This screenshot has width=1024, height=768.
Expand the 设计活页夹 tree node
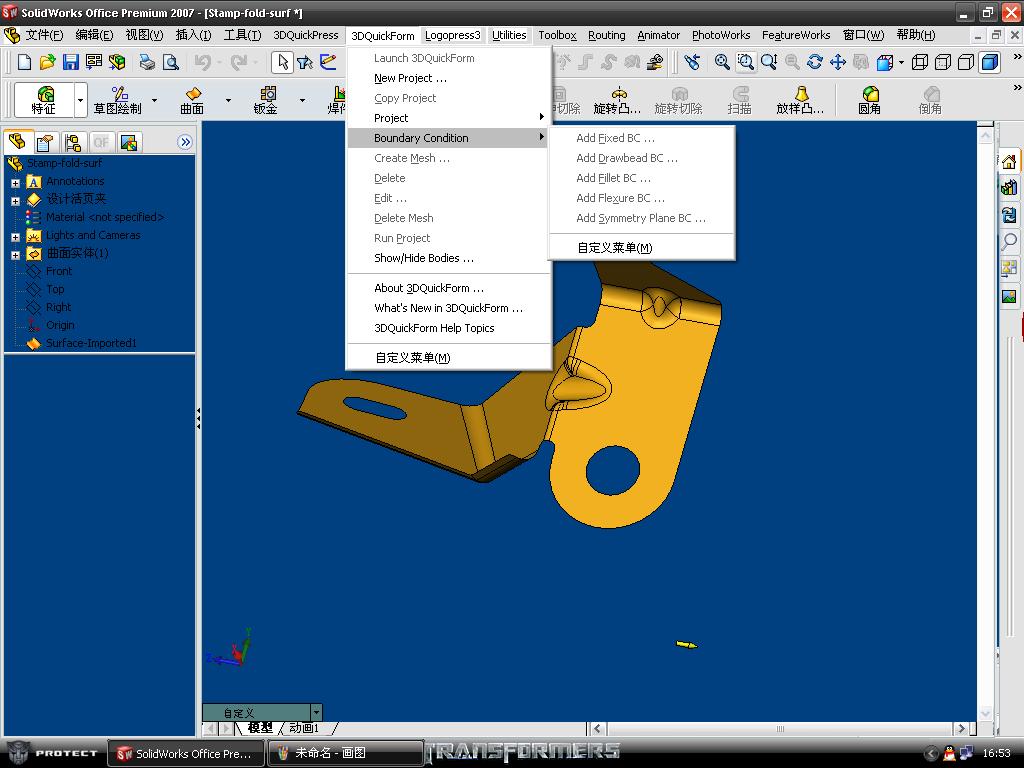(16, 200)
